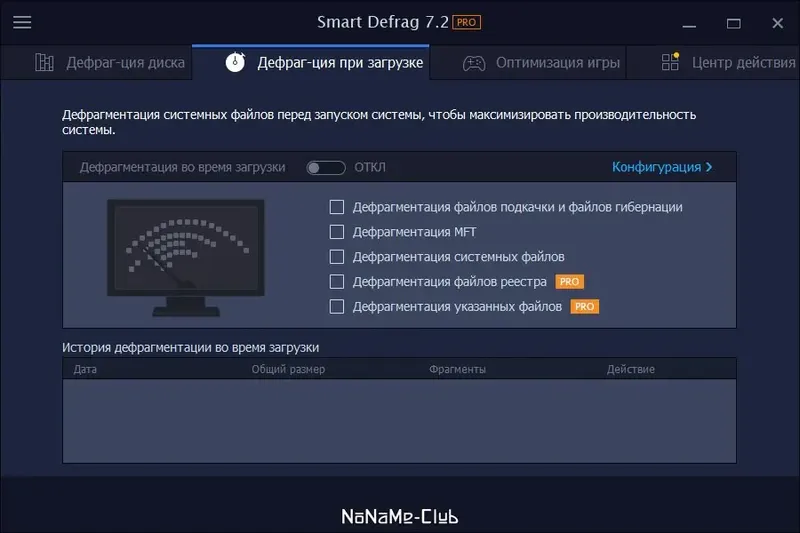
Task: Open the Центр действия tab
Action: coord(713,63)
